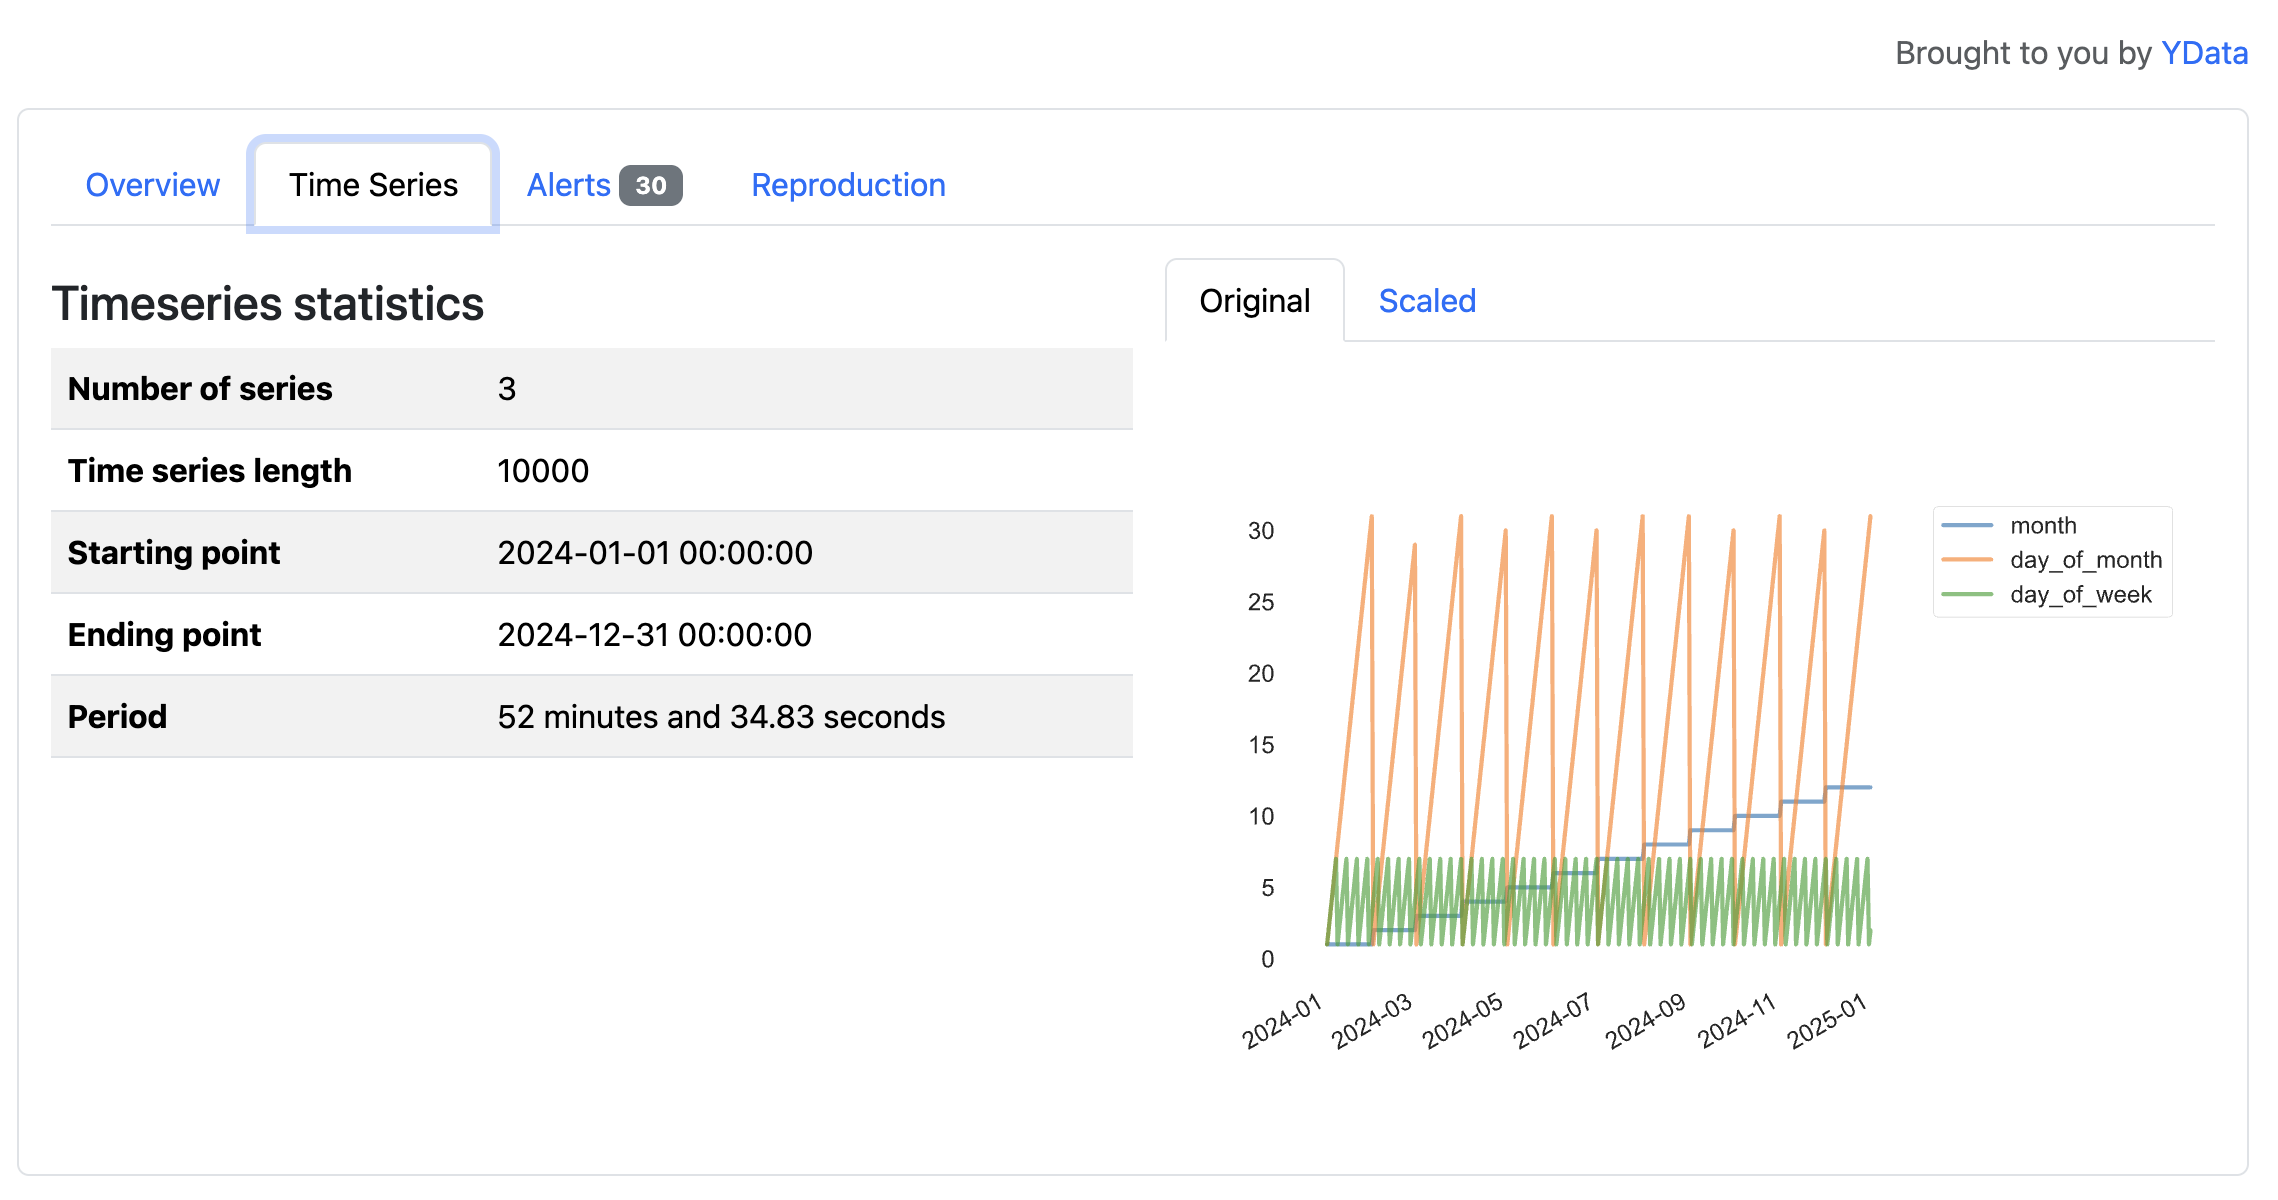
Task: Click the Time series length value 10000
Action: pyautogui.click(x=543, y=471)
